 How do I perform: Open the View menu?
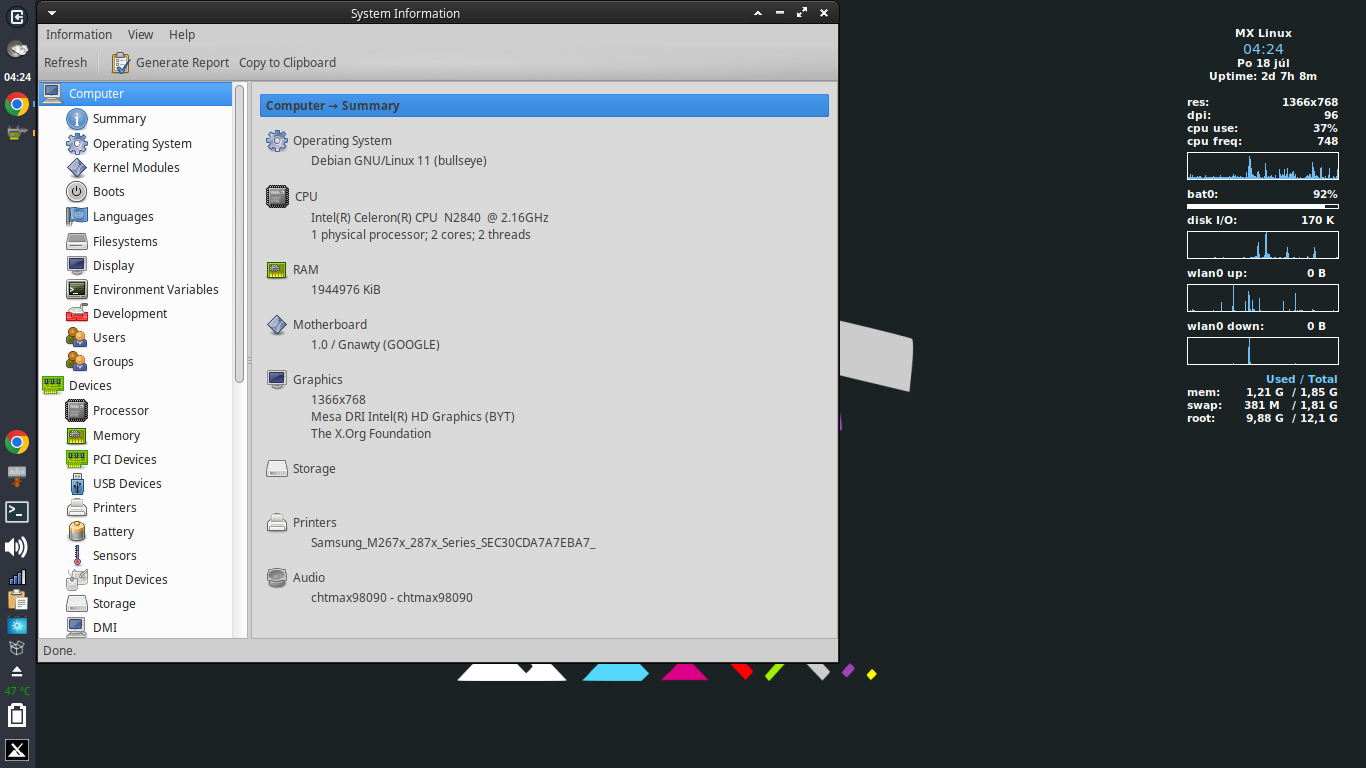coord(141,34)
